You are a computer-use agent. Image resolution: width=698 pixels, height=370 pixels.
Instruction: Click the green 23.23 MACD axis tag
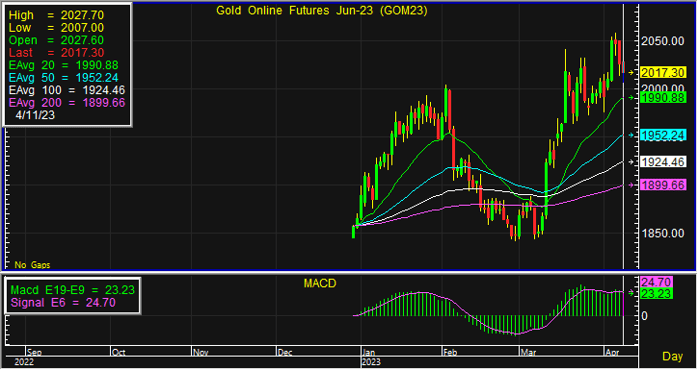pyautogui.click(x=656, y=294)
